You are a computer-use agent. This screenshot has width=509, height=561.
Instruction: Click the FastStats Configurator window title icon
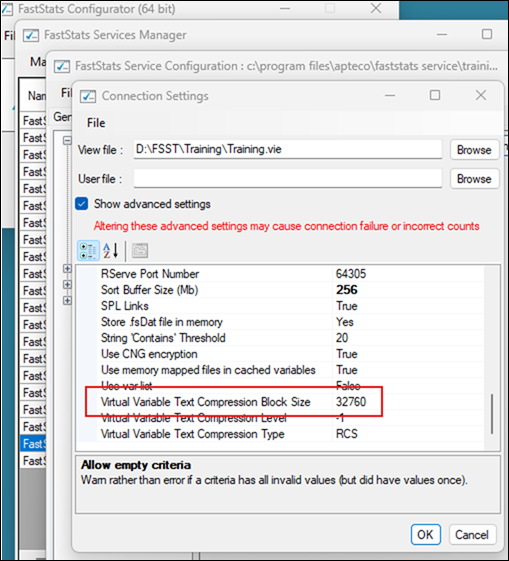pyautogui.click(x=7, y=9)
